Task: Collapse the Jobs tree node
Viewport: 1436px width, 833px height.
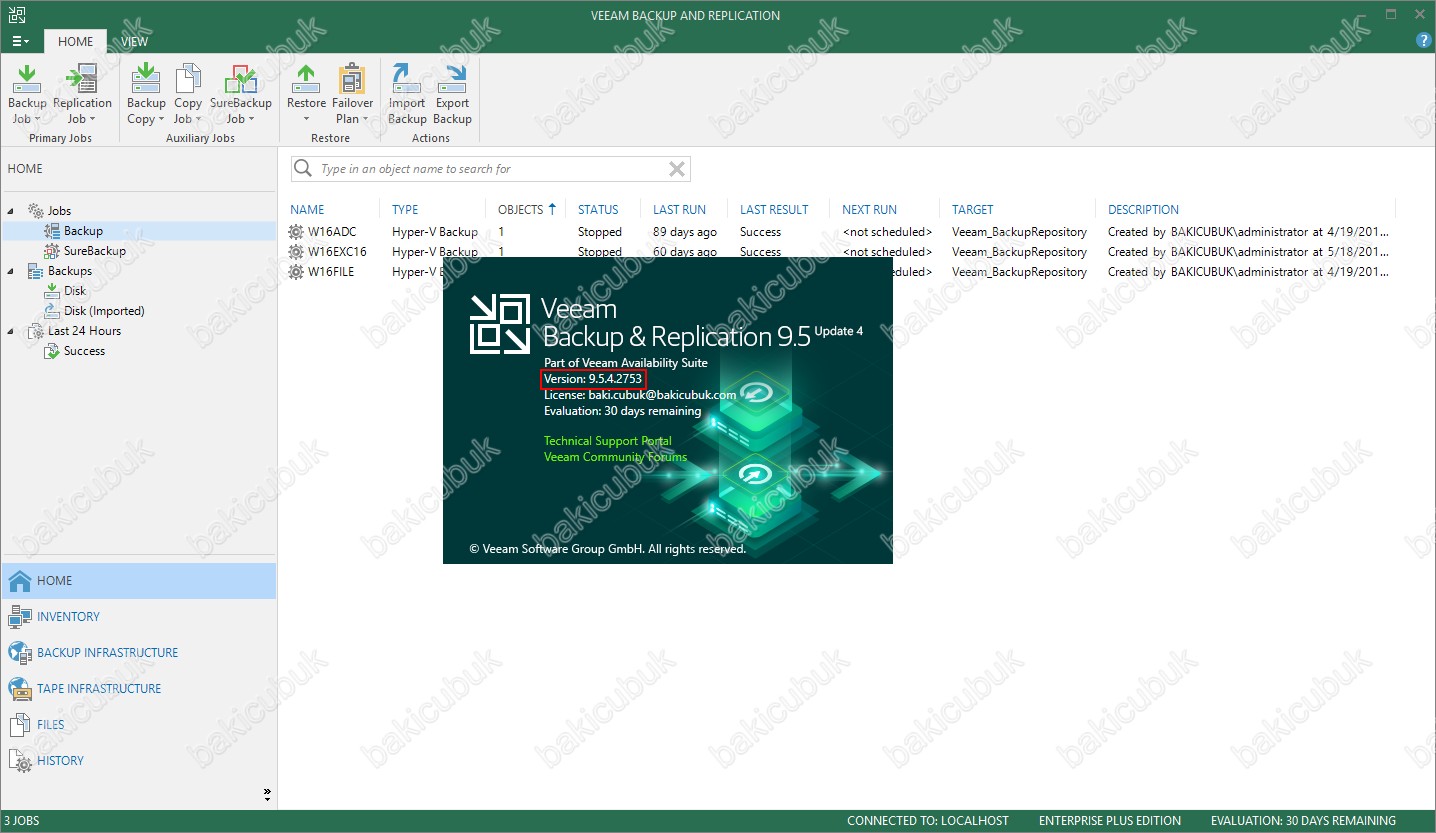Action: (11, 211)
